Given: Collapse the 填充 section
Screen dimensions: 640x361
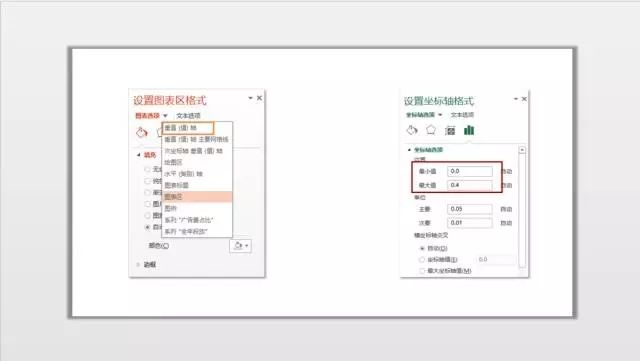Looking at the screenshot, I should (138, 155).
